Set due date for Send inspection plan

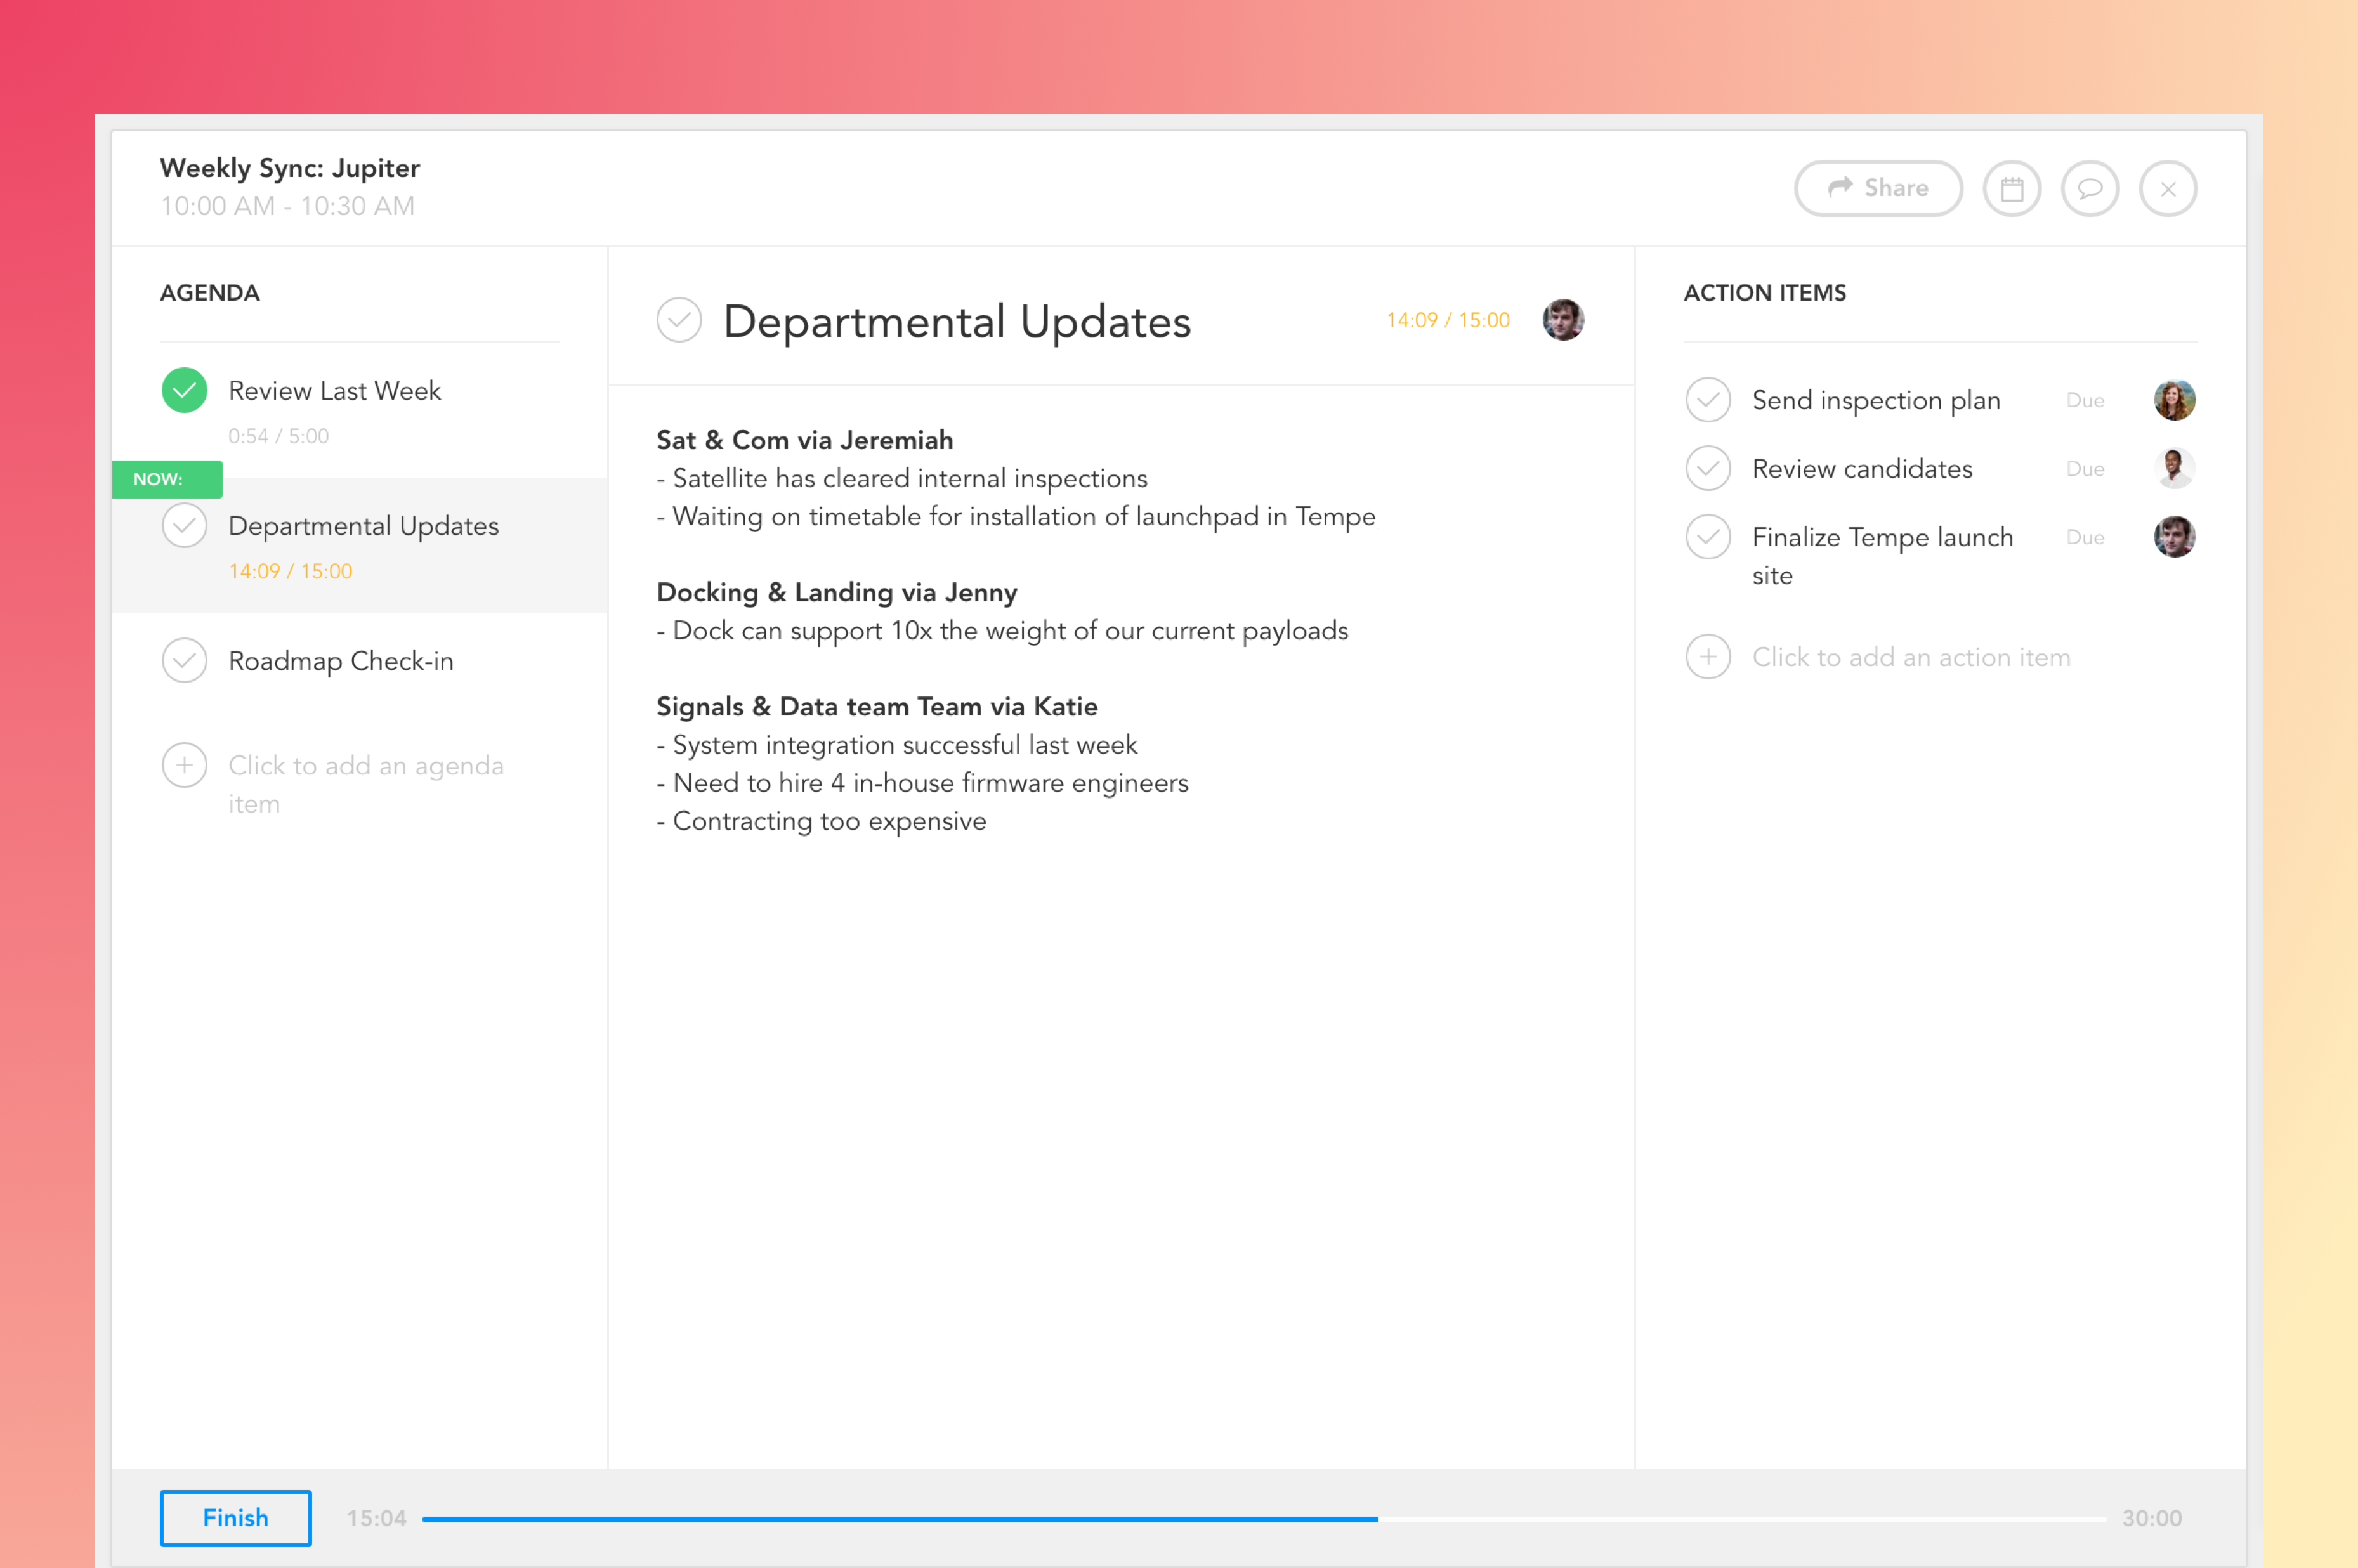click(x=2085, y=400)
